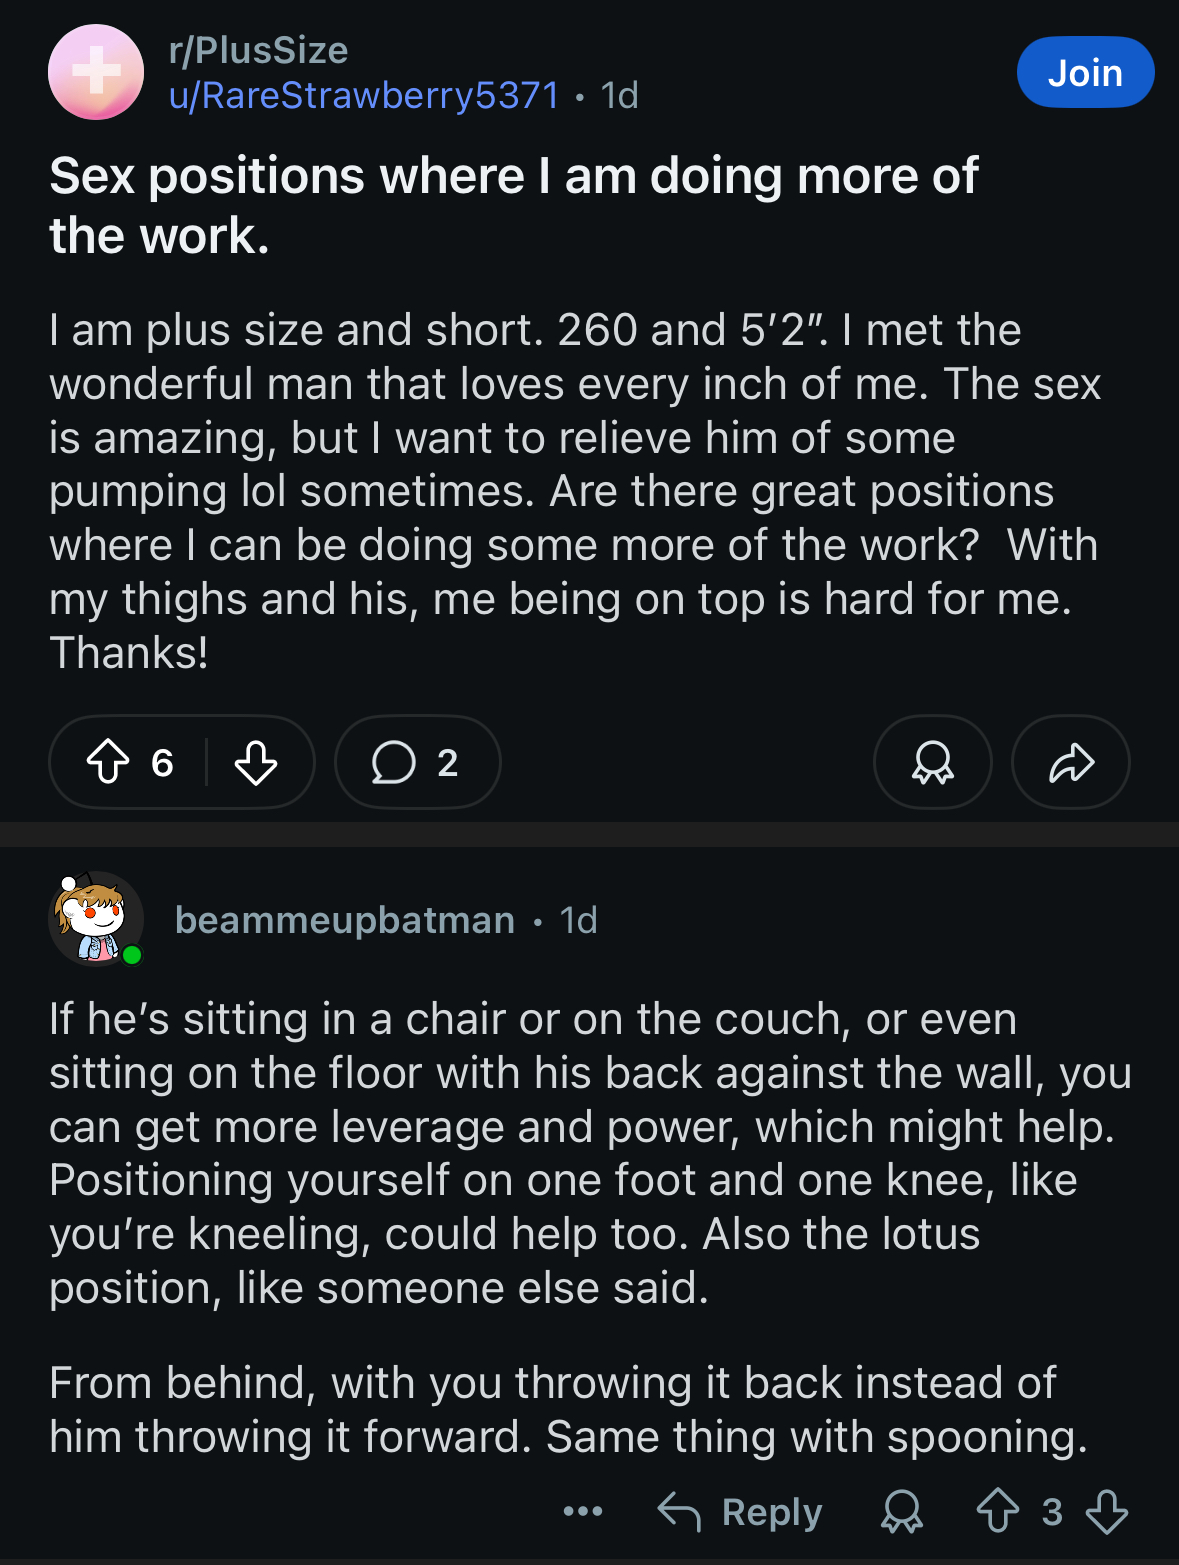1179x1565 pixels.
Task: Share the post
Action: tap(1071, 762)
